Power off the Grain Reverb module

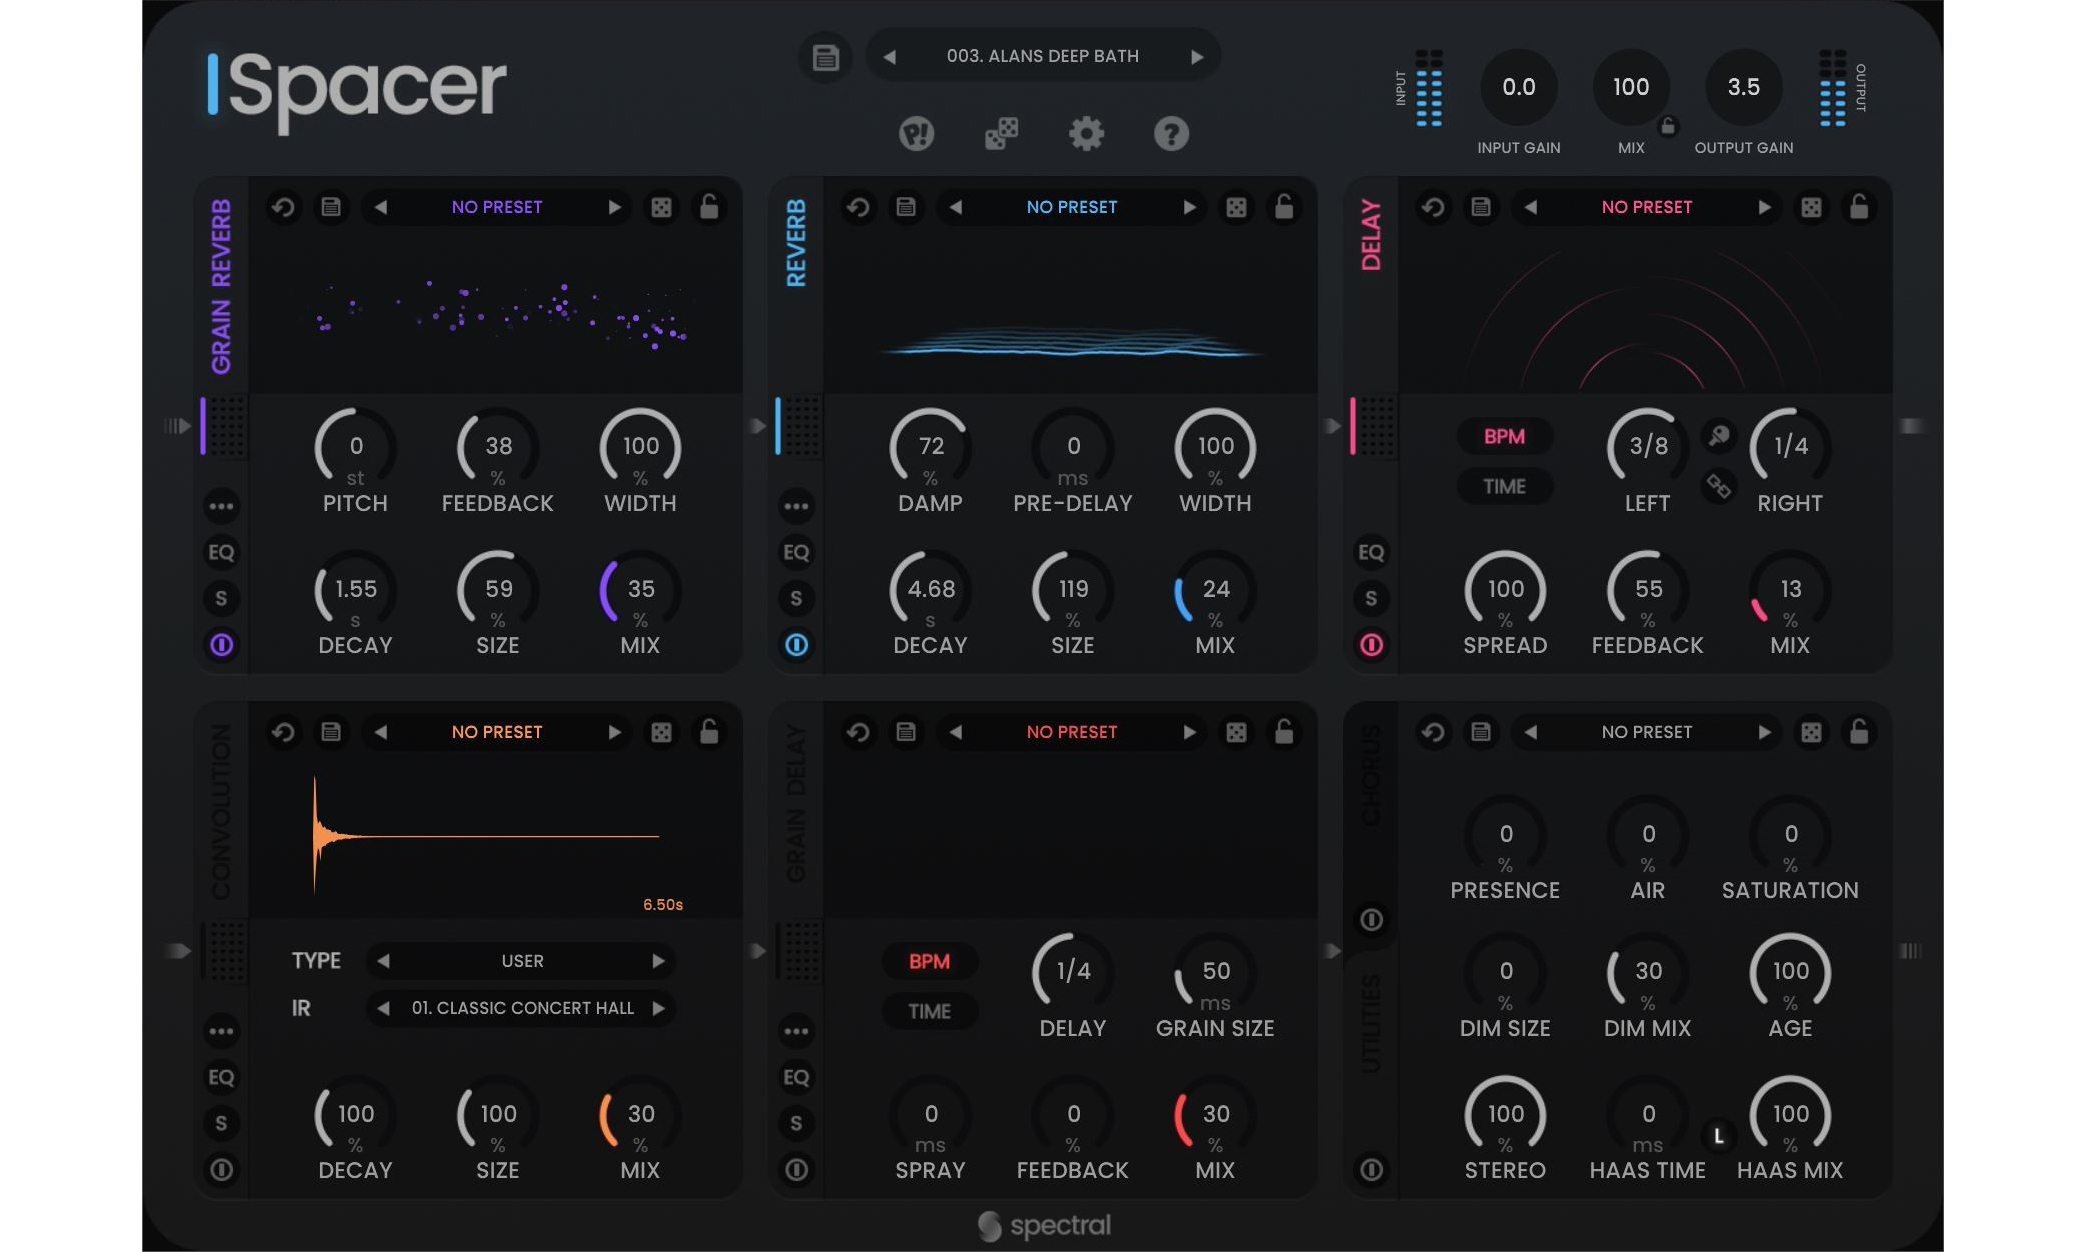click(x=222, y=645)
